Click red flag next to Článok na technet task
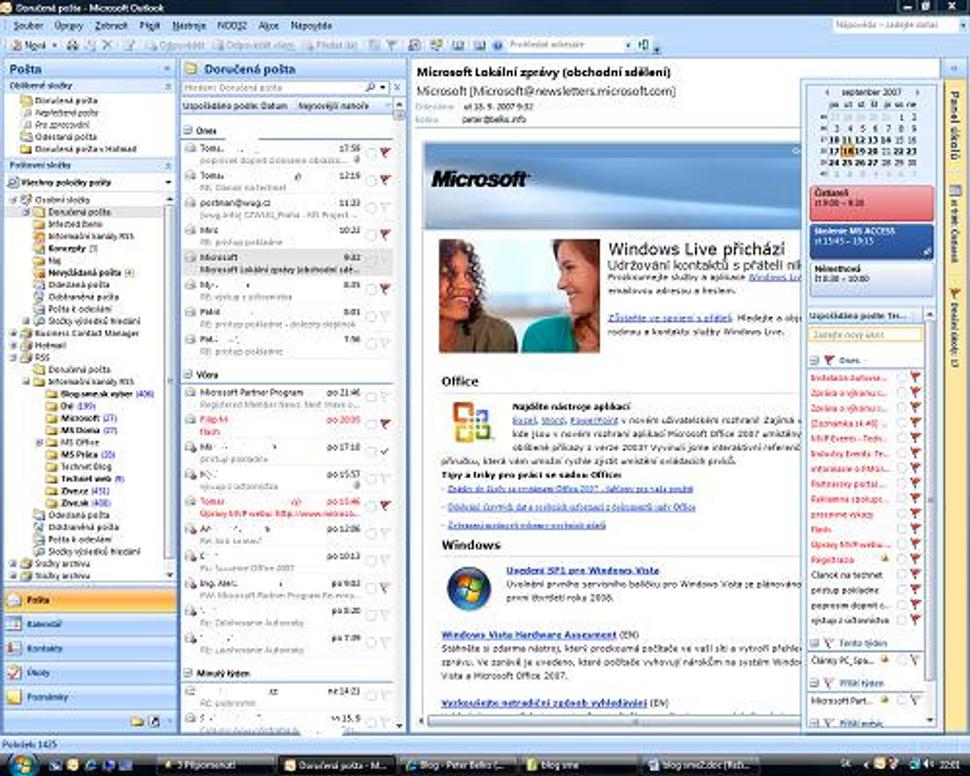Image resolution: width=970 pixels, height=776 pixels. tap(916, 574)
